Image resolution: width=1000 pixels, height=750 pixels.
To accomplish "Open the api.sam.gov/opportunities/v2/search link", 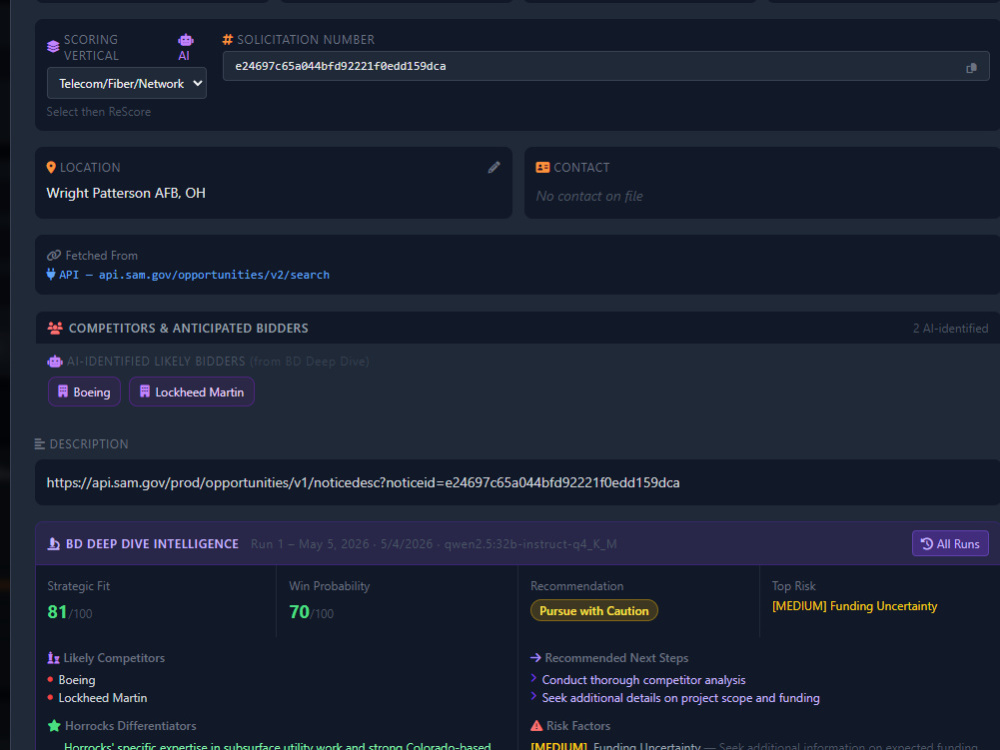I will [214, 275].
